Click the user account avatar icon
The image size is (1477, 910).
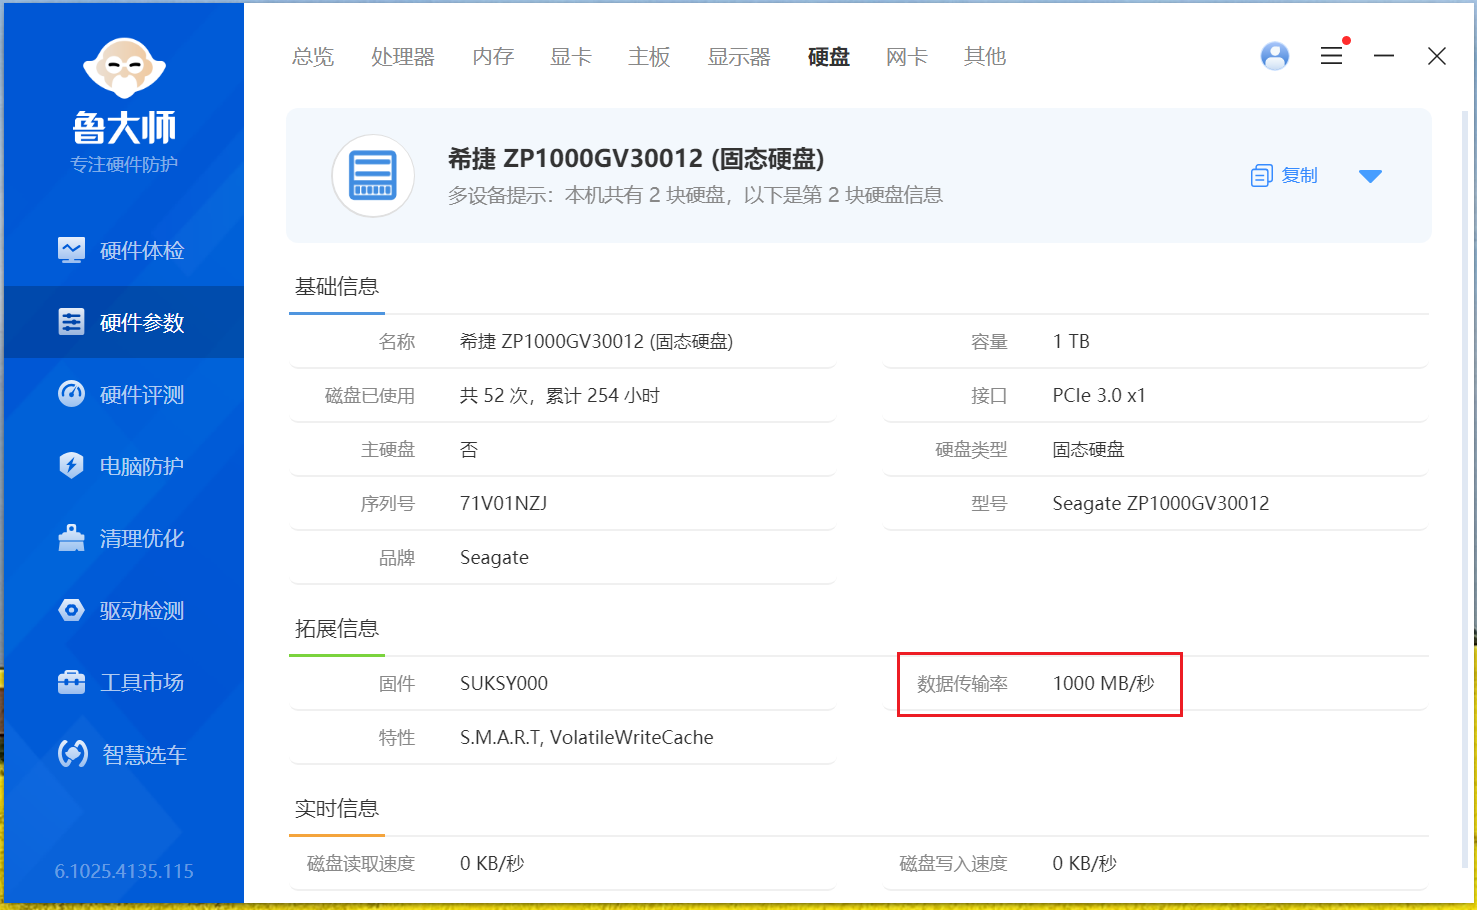tap(1275, 56)
